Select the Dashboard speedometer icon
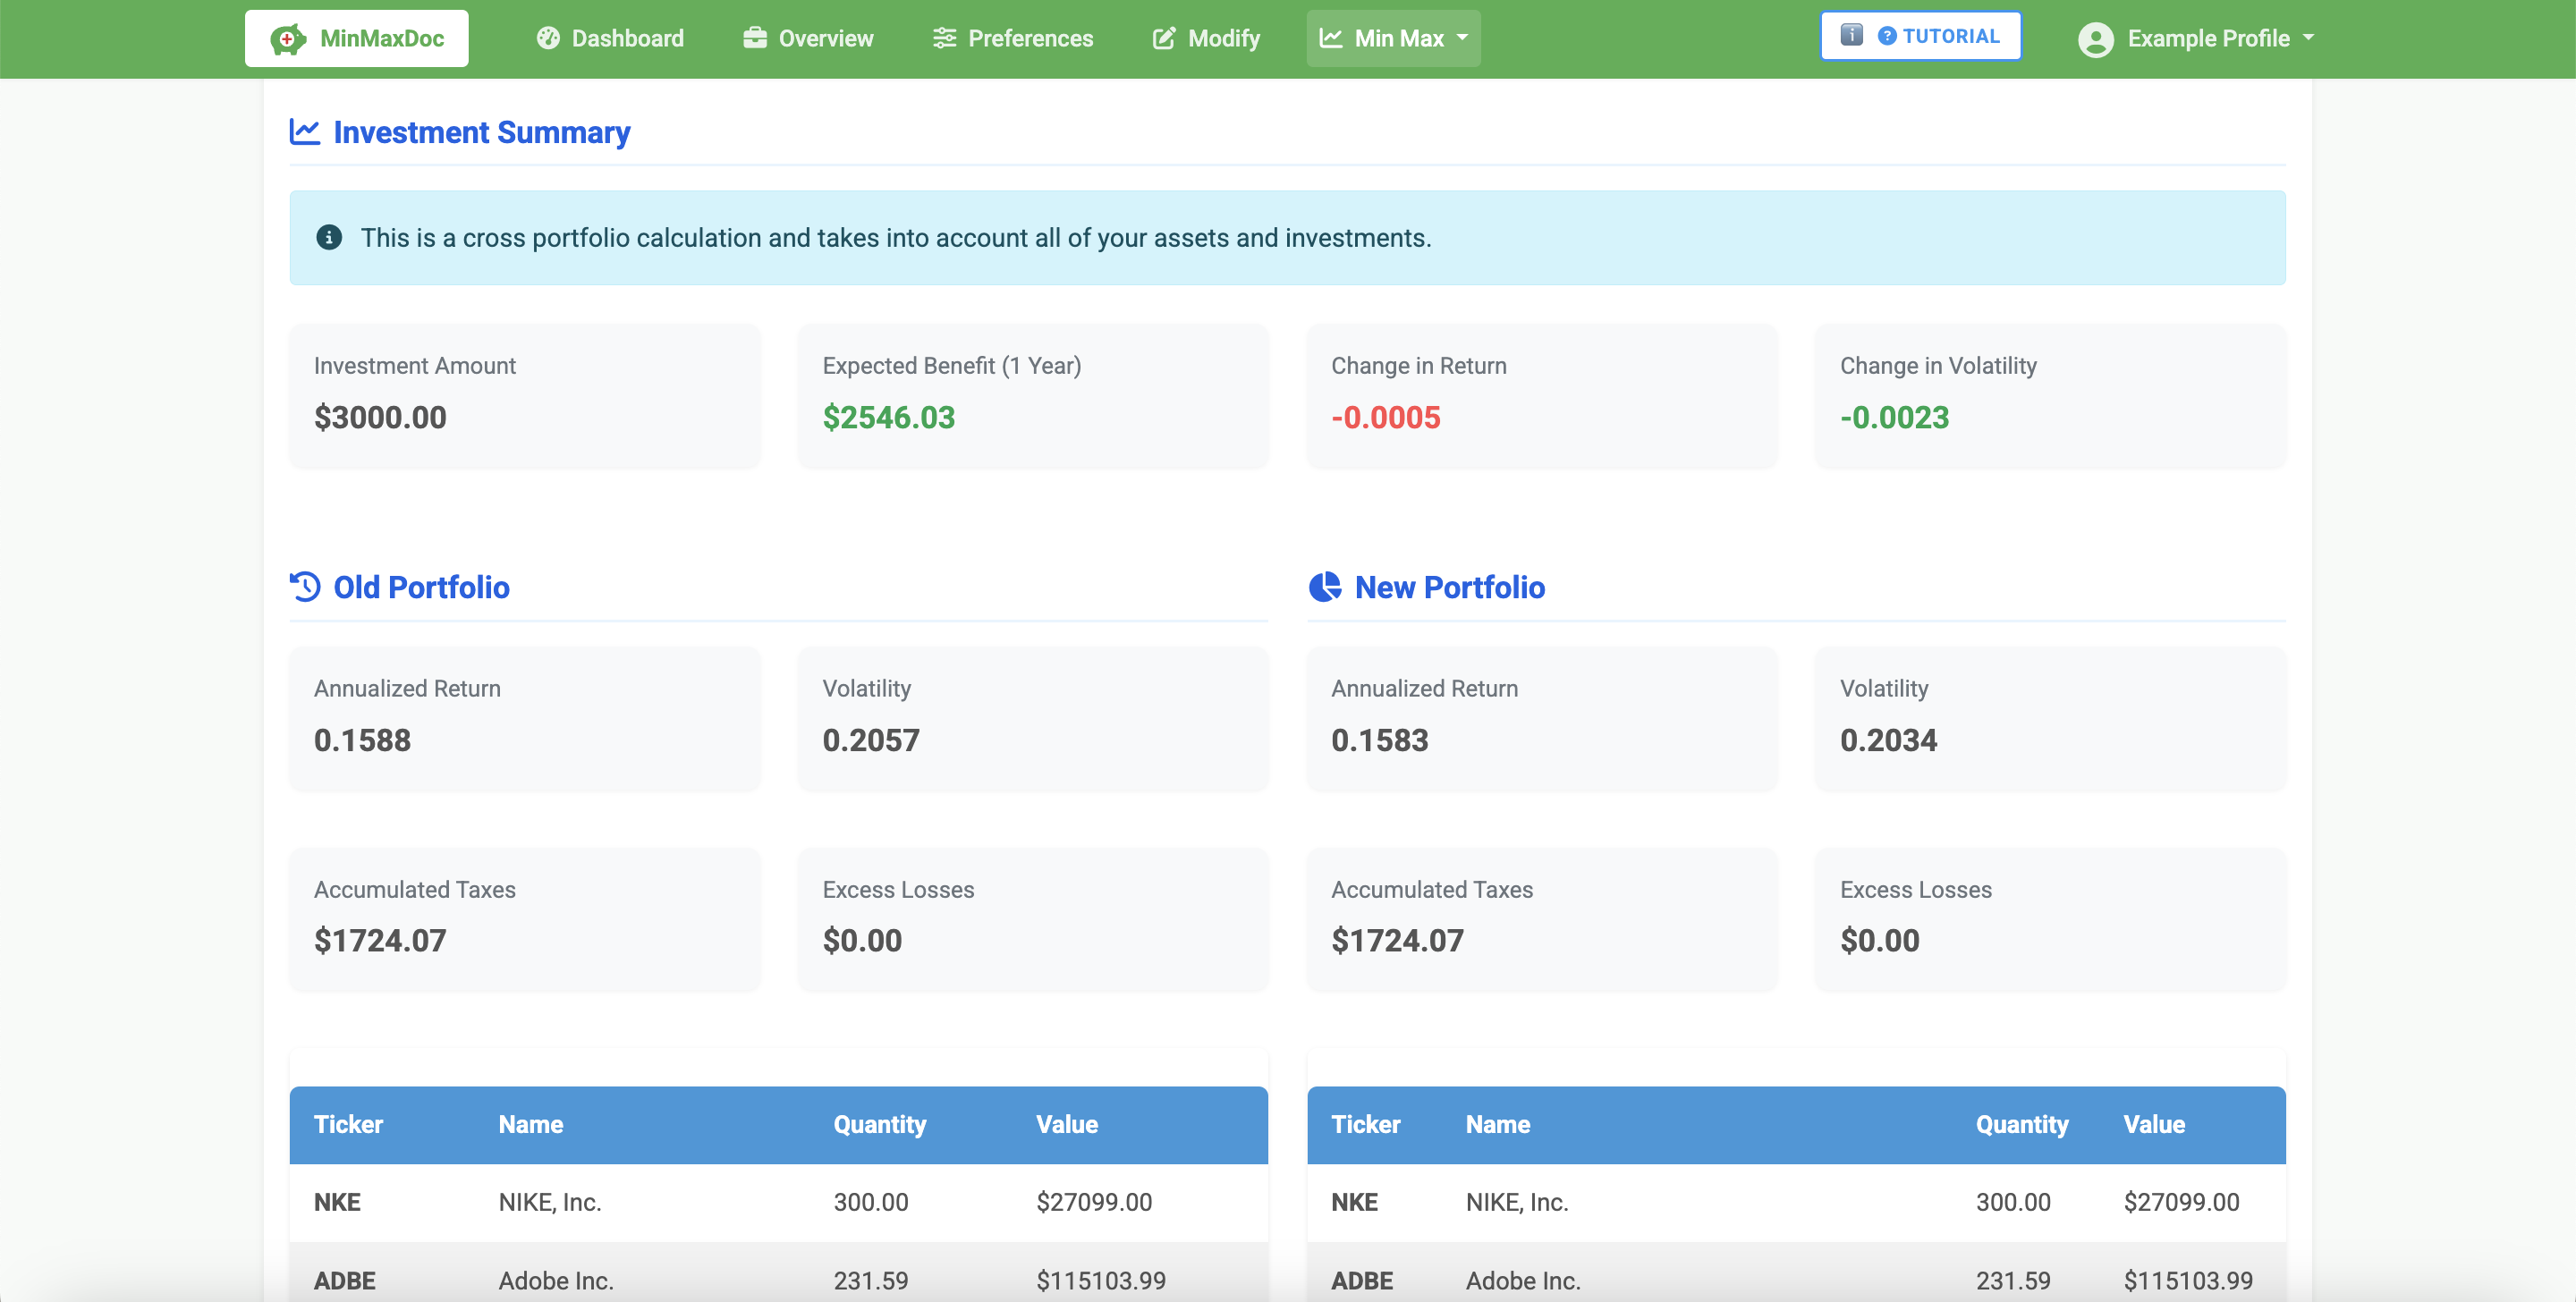 click(548, 38)
